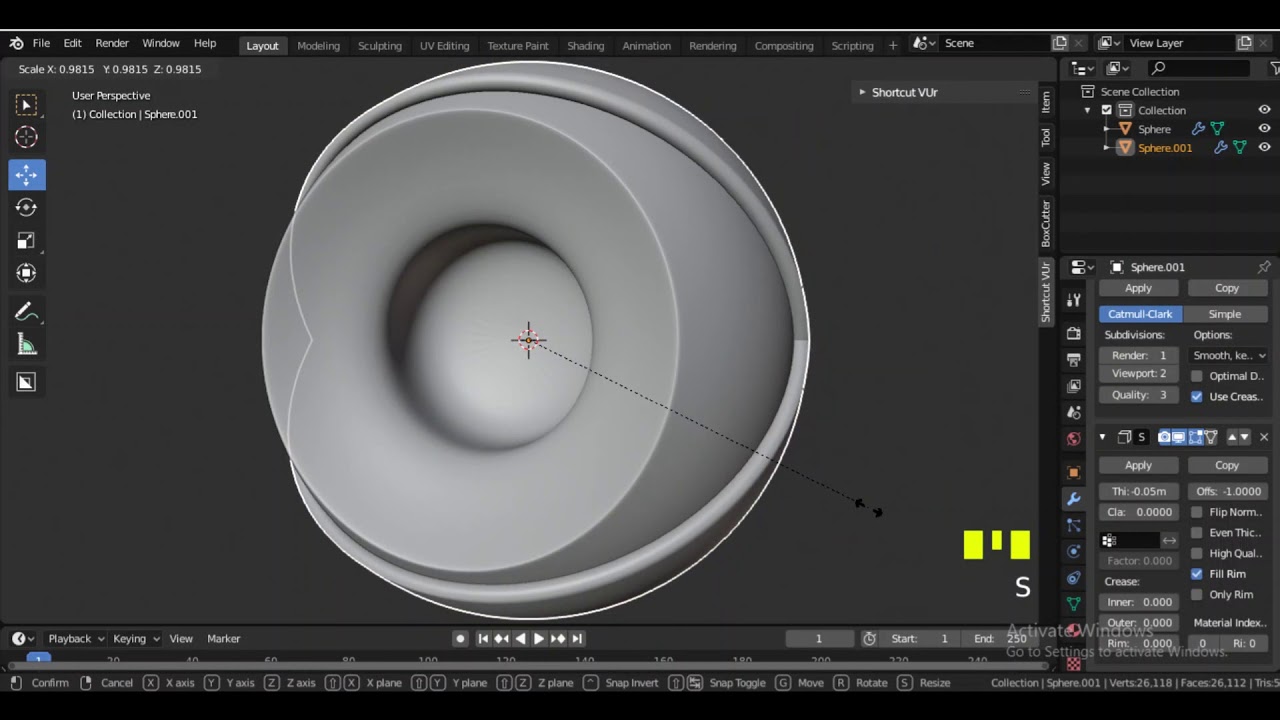Open the outliner display mode dropdown

1117,68
